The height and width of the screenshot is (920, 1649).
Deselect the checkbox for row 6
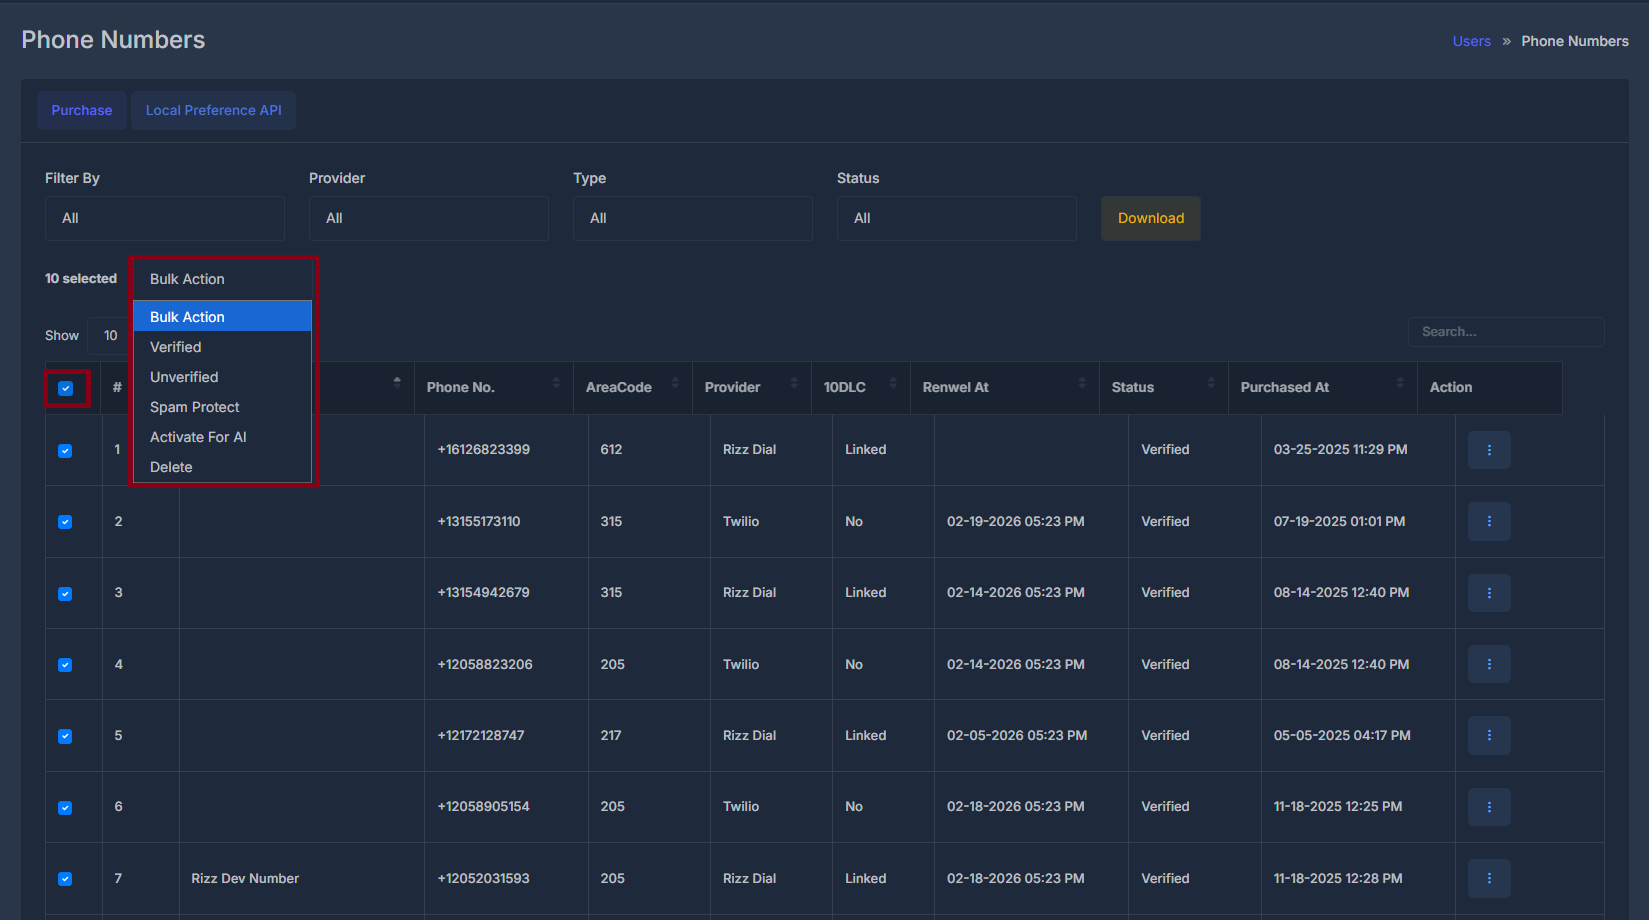coord(65,807)
